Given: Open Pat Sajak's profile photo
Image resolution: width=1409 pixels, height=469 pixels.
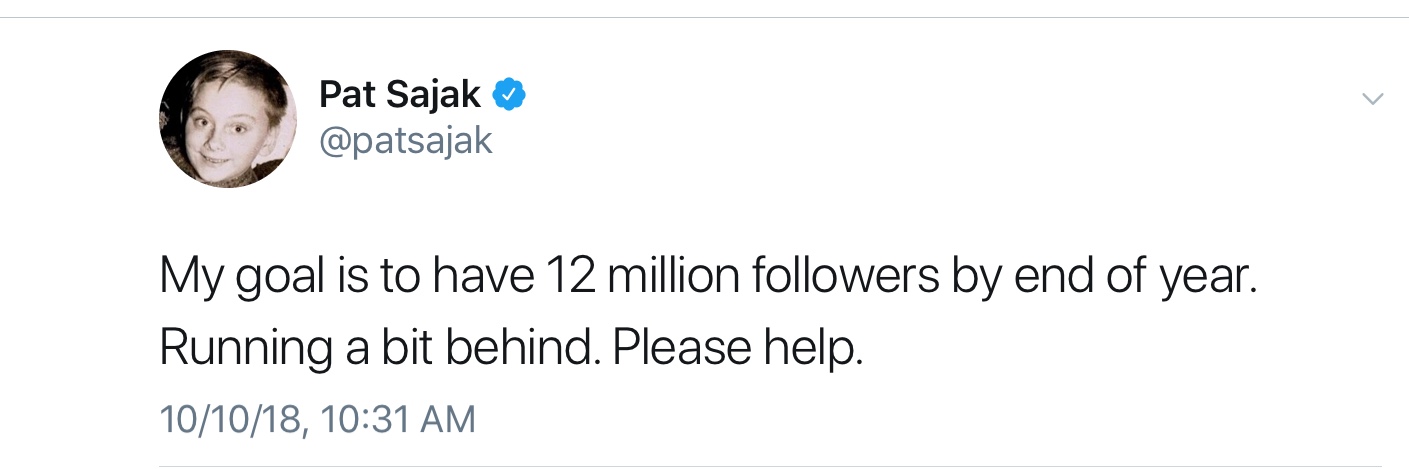Looking at the screenshot, I should (228, 118).
